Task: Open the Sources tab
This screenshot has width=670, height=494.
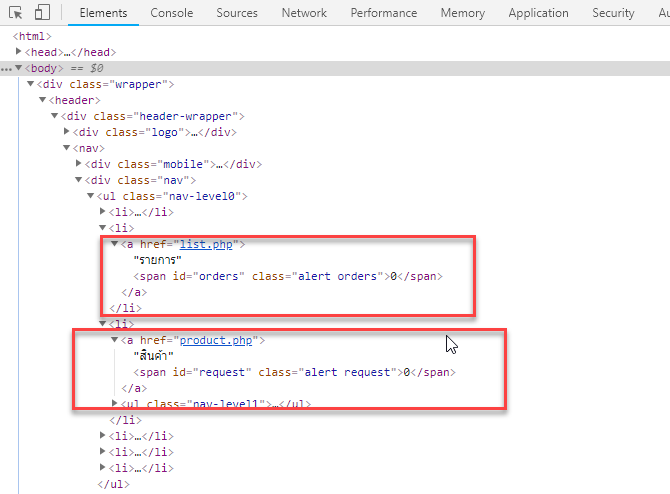Action: coord(237,13)
